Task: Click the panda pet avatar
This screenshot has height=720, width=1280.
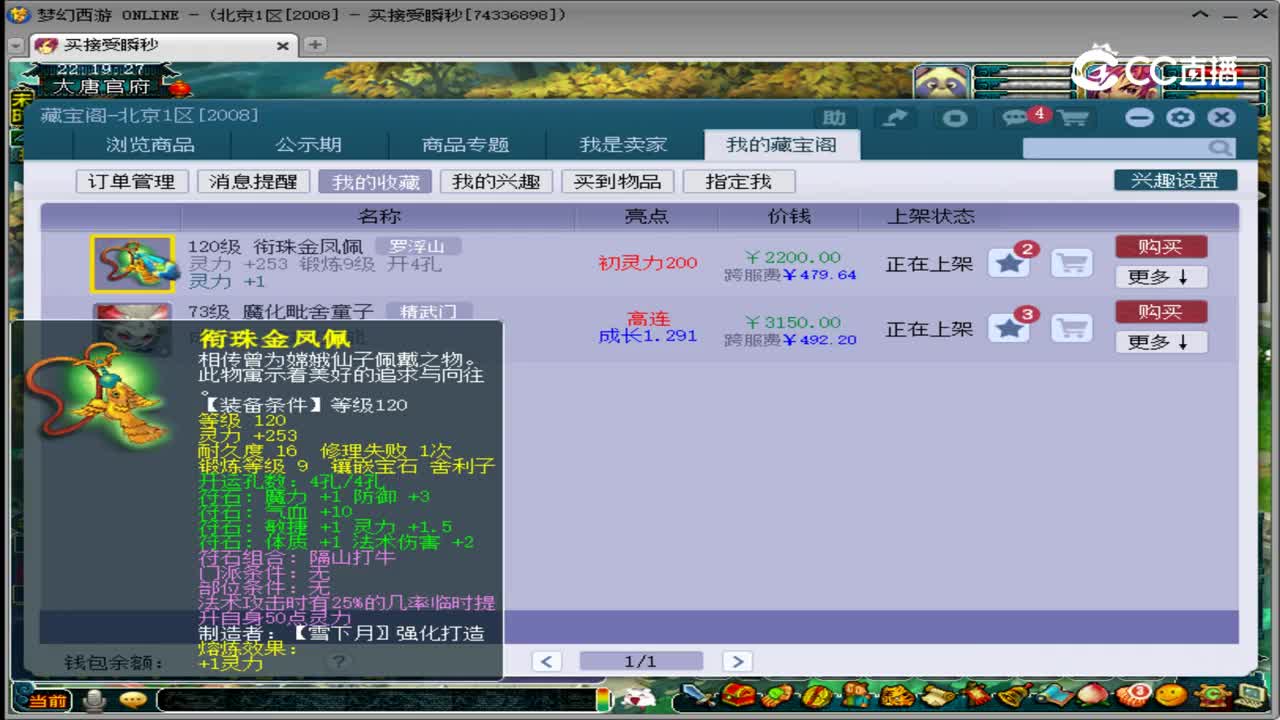Action: 942,82
